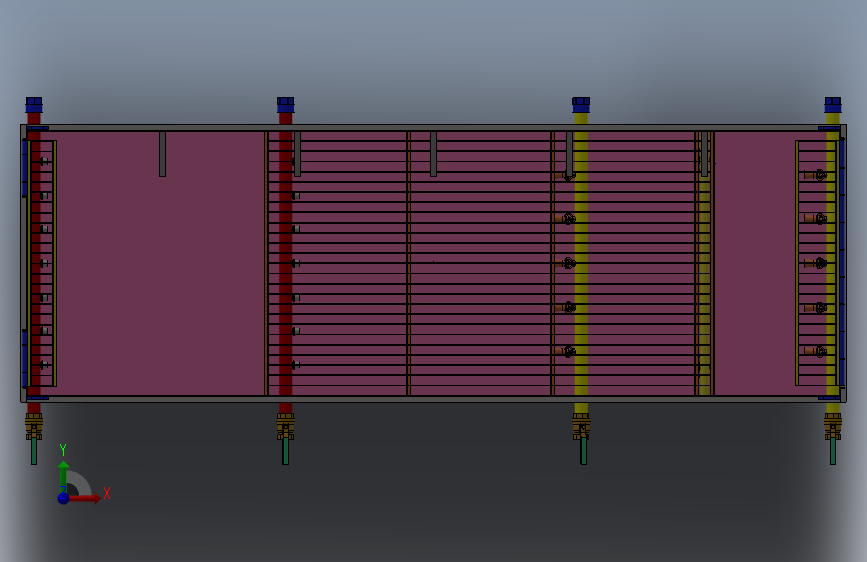Click the green Y axis arrow of view triad
Viewport: 867px width, 562px height.
(64, 477)
